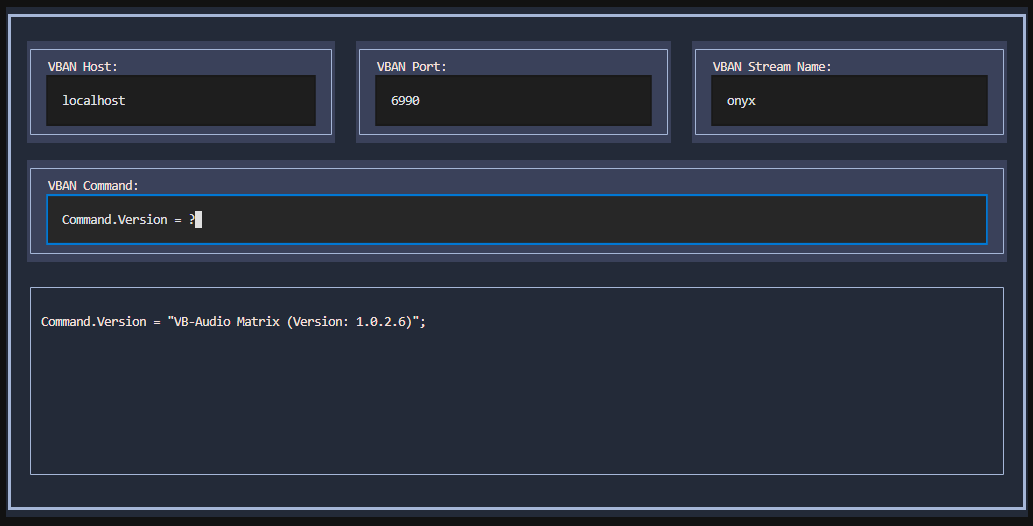Click inside the VBAN Command input box
The width and height of the screenshot is (1033, 526).
click(x=516, y=220)
